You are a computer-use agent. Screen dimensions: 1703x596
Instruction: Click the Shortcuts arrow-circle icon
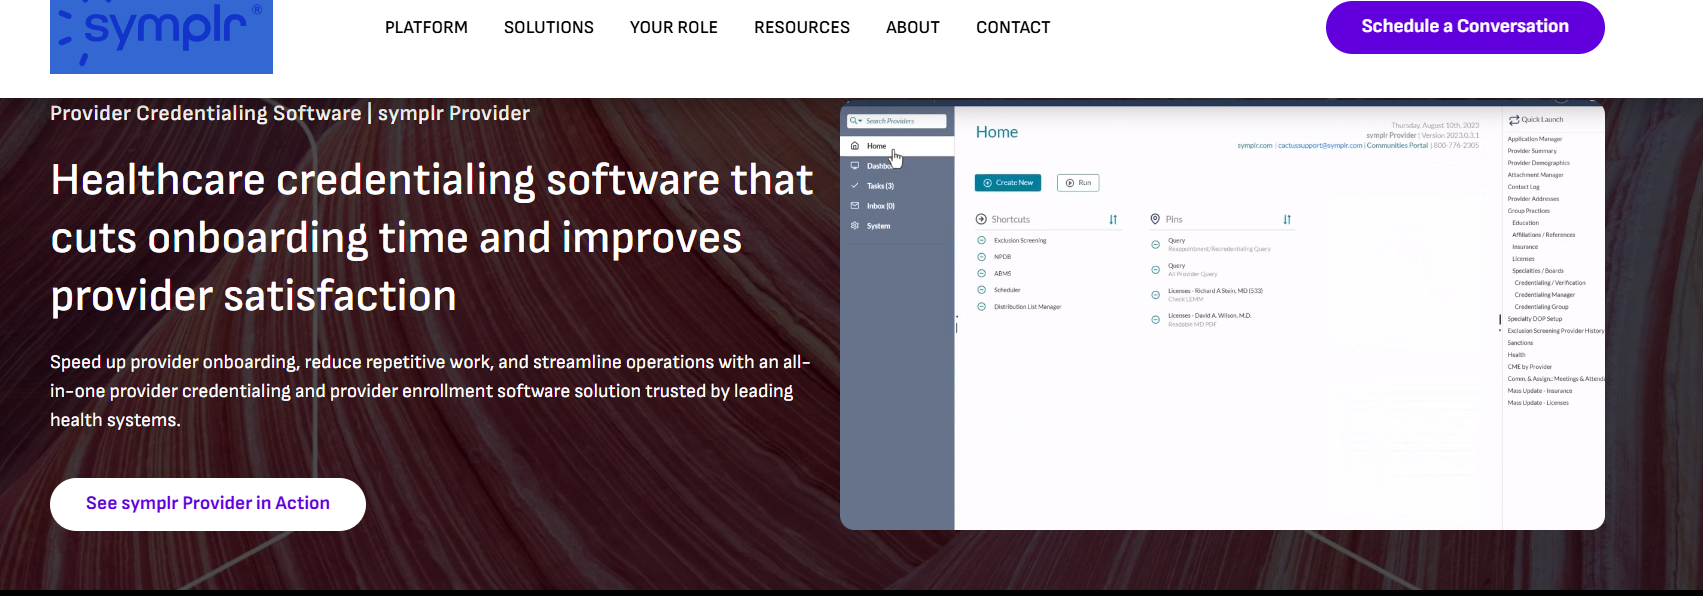click(x=981, y=219)
